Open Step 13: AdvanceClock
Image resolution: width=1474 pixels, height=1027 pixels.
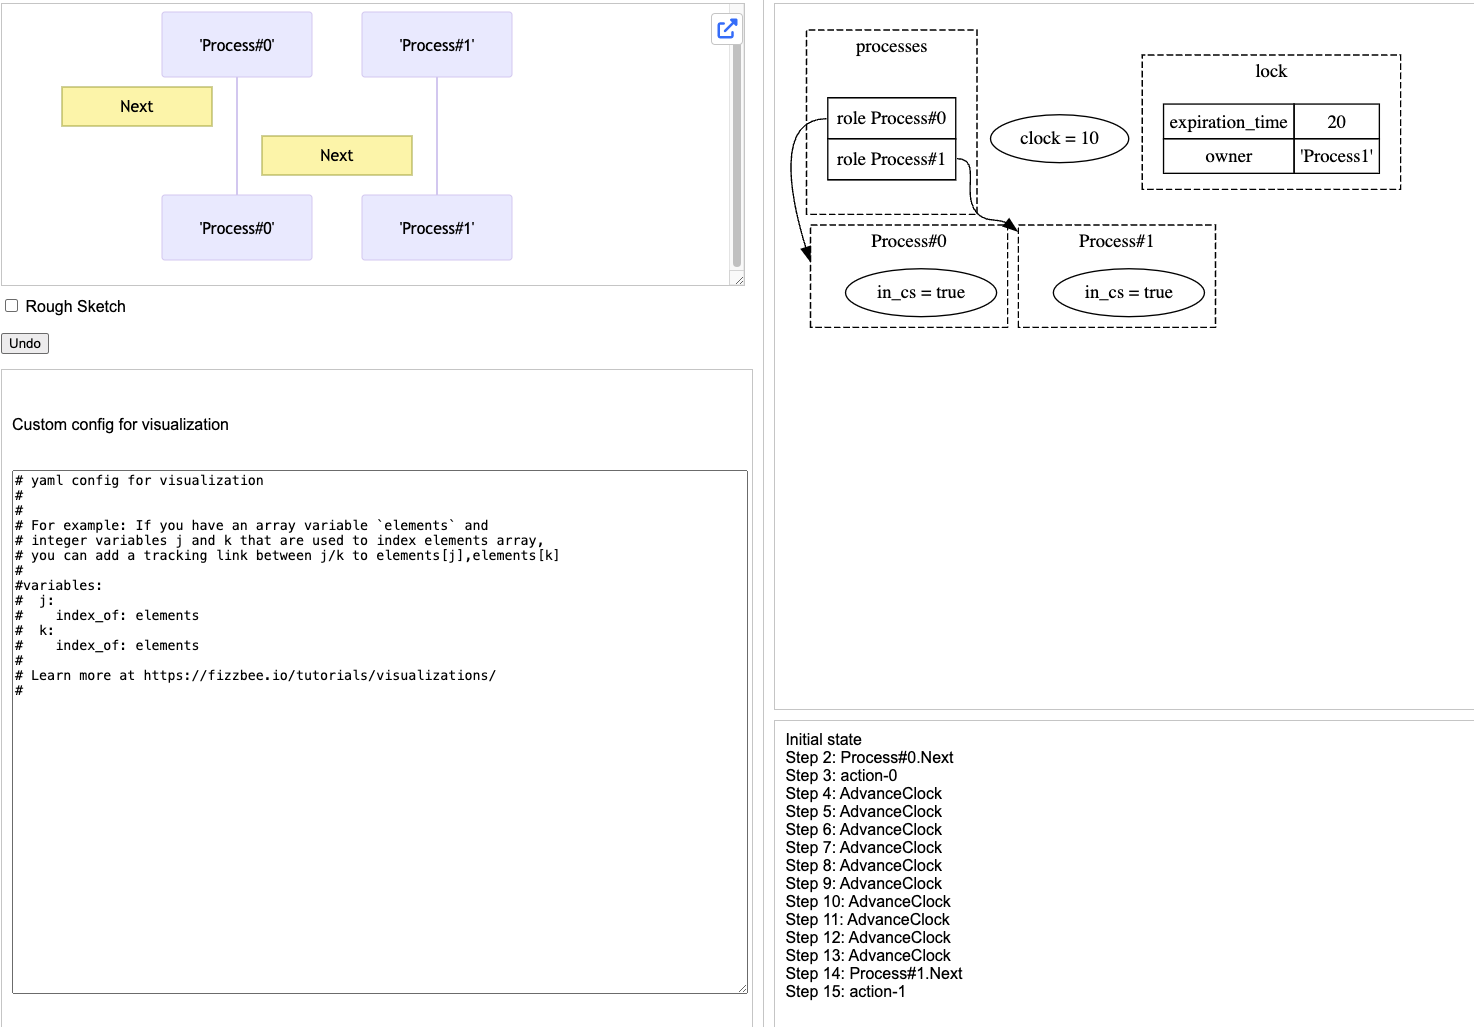867,956
